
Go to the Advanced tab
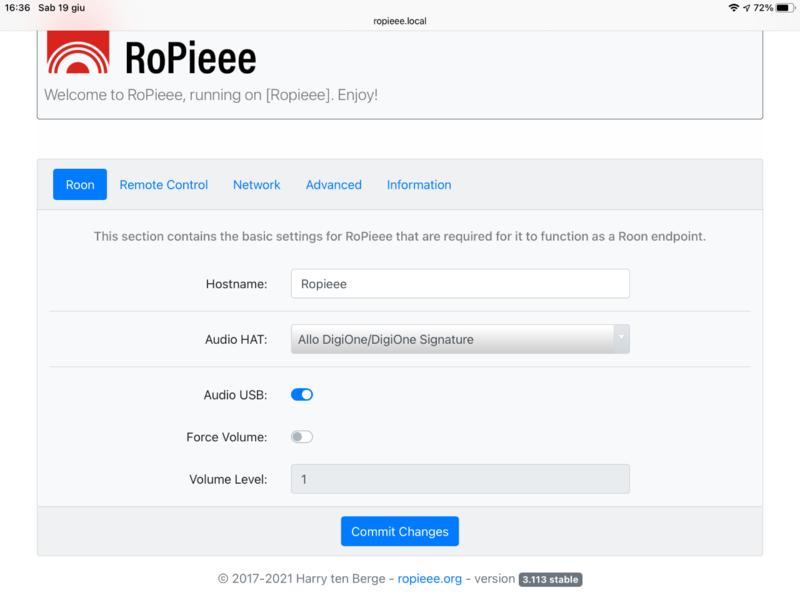[334, 185]
